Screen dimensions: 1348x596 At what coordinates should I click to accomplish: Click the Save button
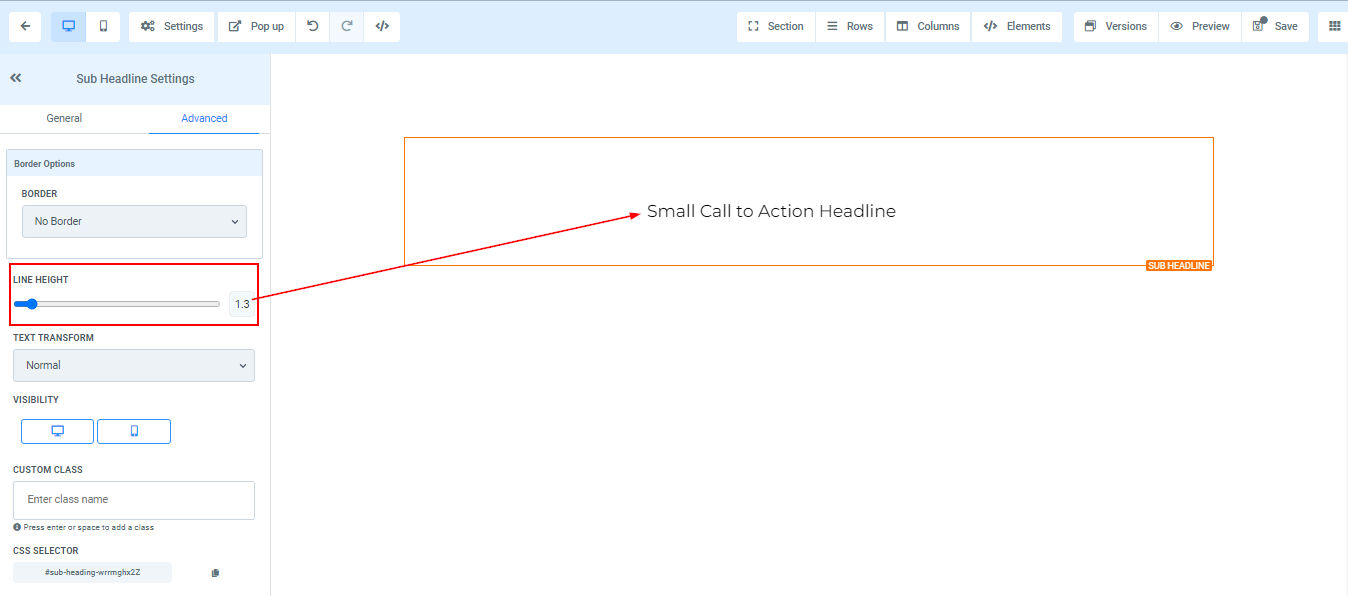[x=1275, y=27]
